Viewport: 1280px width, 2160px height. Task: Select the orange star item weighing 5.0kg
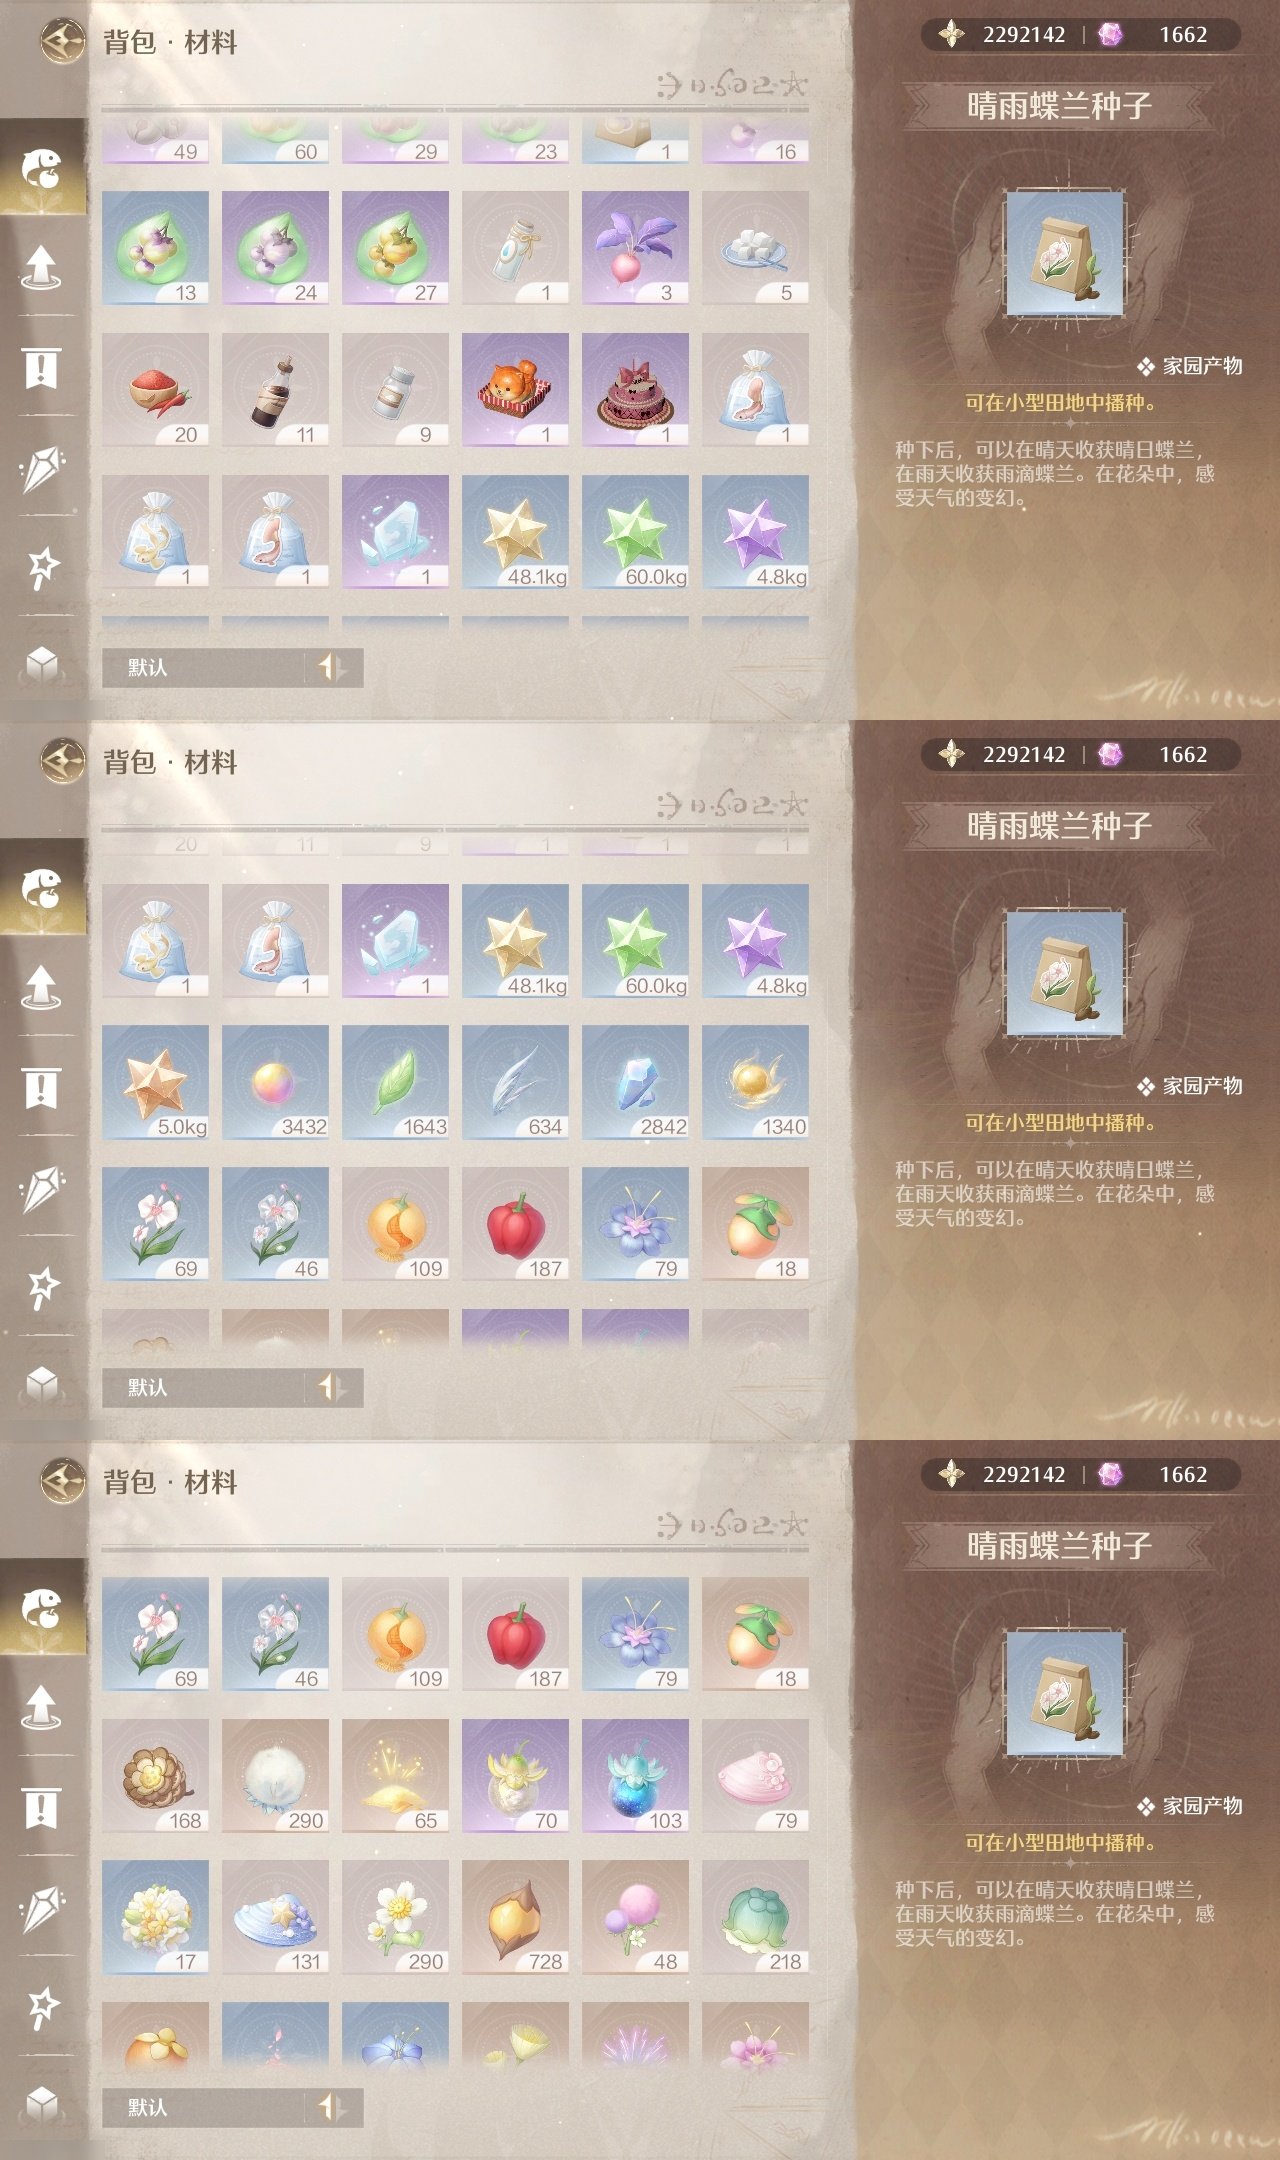pyautogui.click(x=155, y=1082)
